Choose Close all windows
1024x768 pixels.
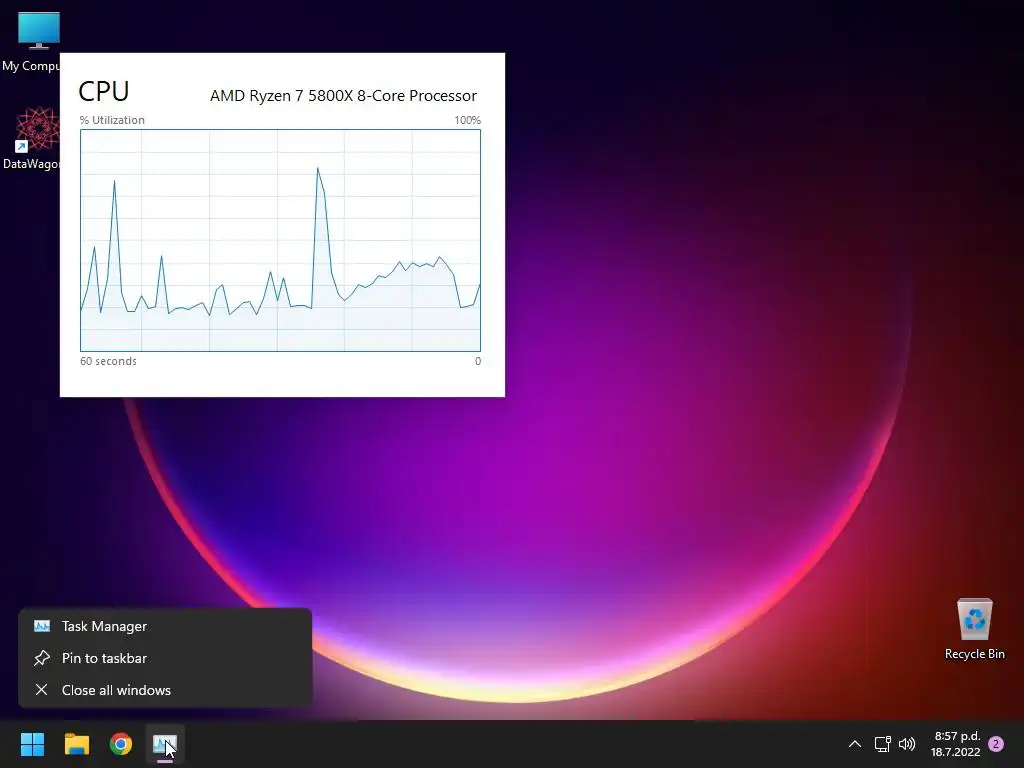point(165,690)
